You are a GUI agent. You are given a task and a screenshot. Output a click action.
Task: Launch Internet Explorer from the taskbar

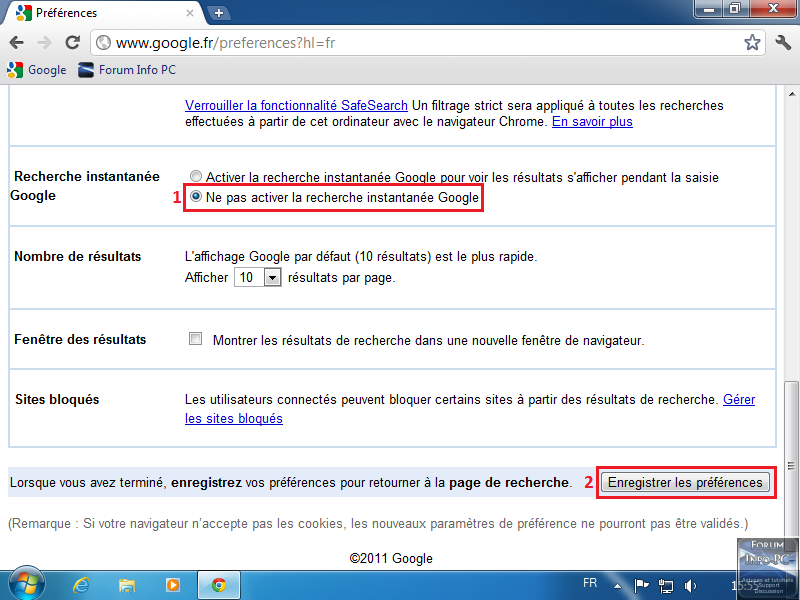(81, 585)
